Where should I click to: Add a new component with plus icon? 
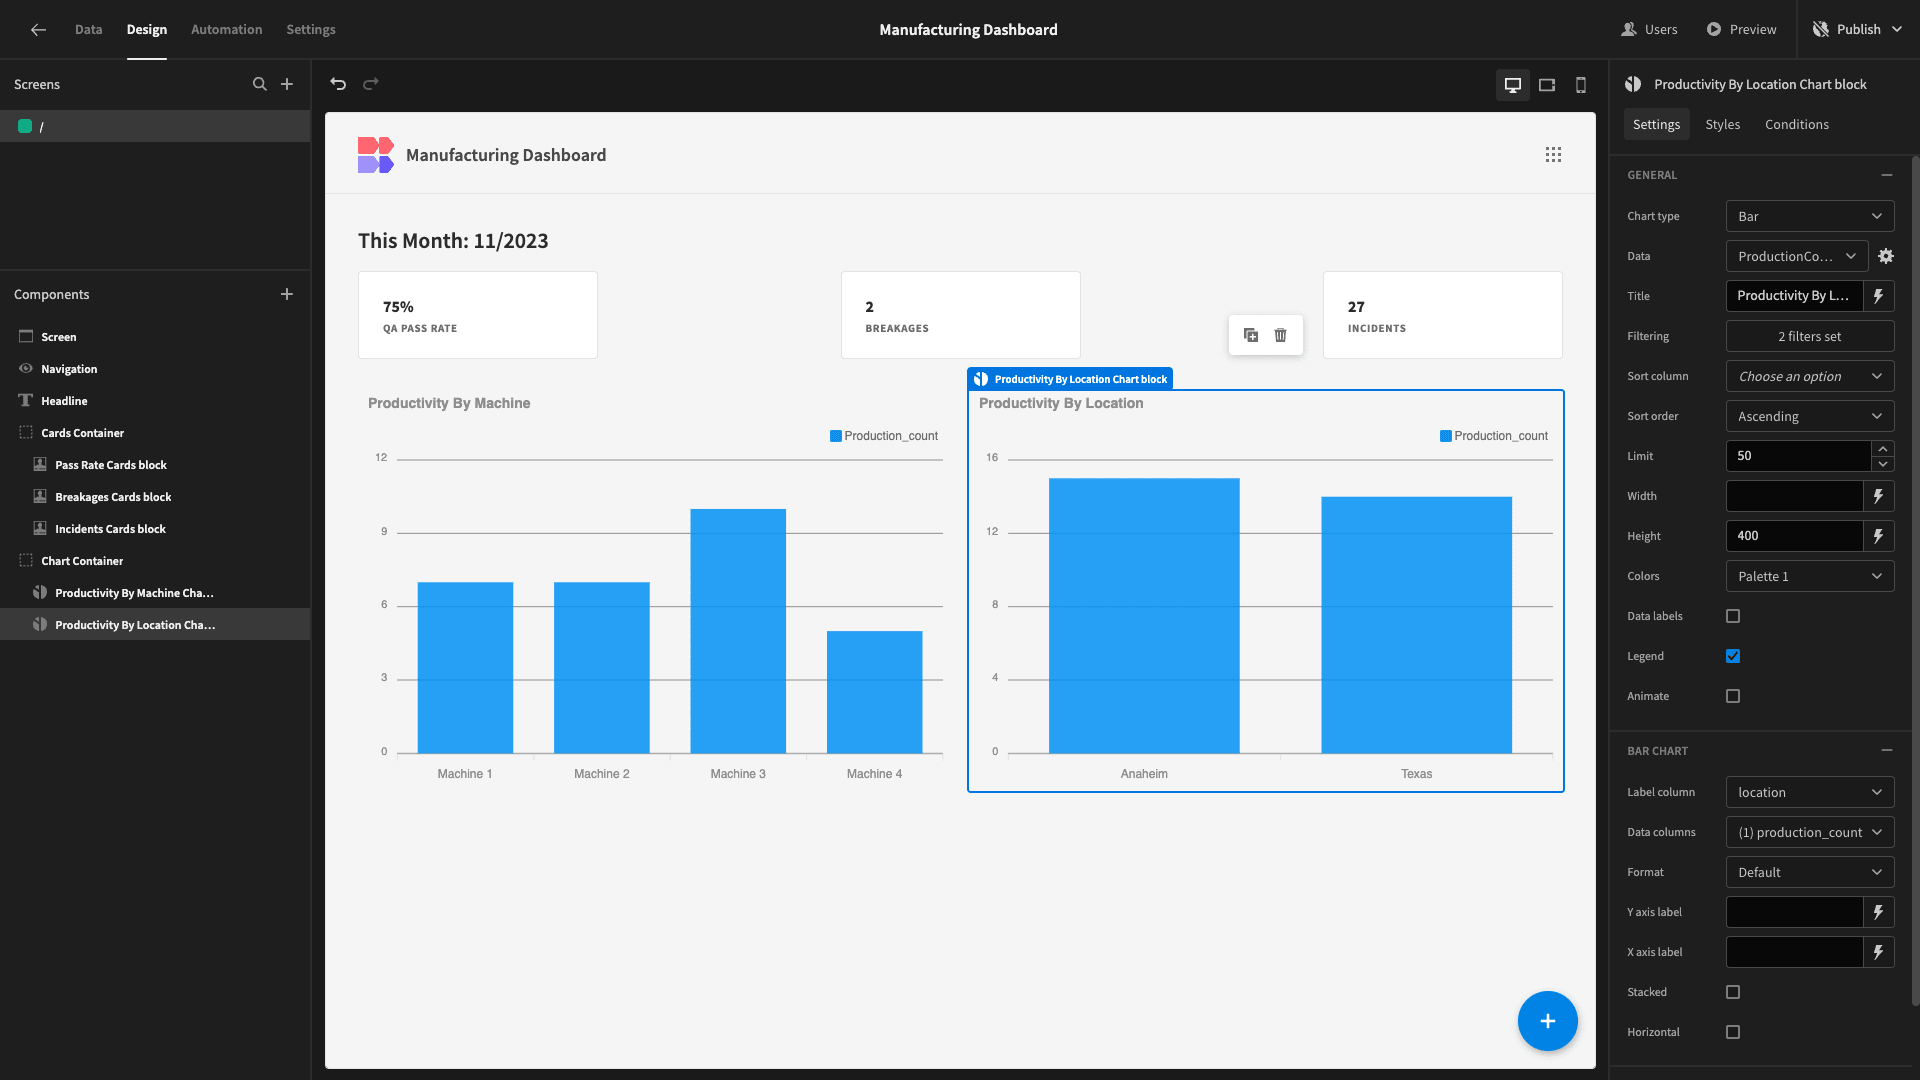click(x=287, y=294)
